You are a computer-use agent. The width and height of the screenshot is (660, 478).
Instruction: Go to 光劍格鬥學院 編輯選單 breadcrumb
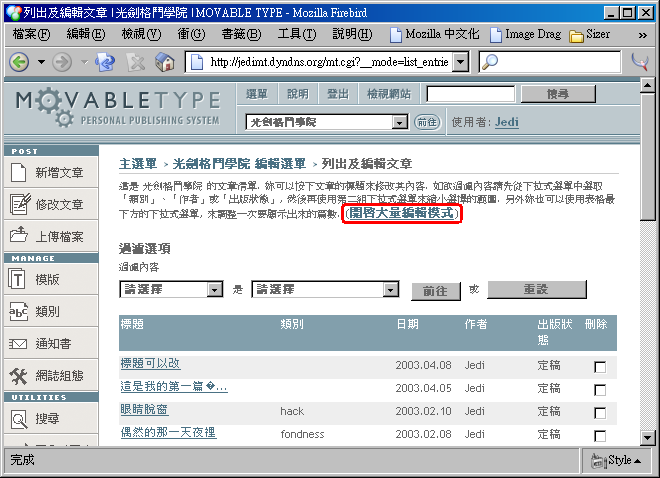click(x=239, y=164)
